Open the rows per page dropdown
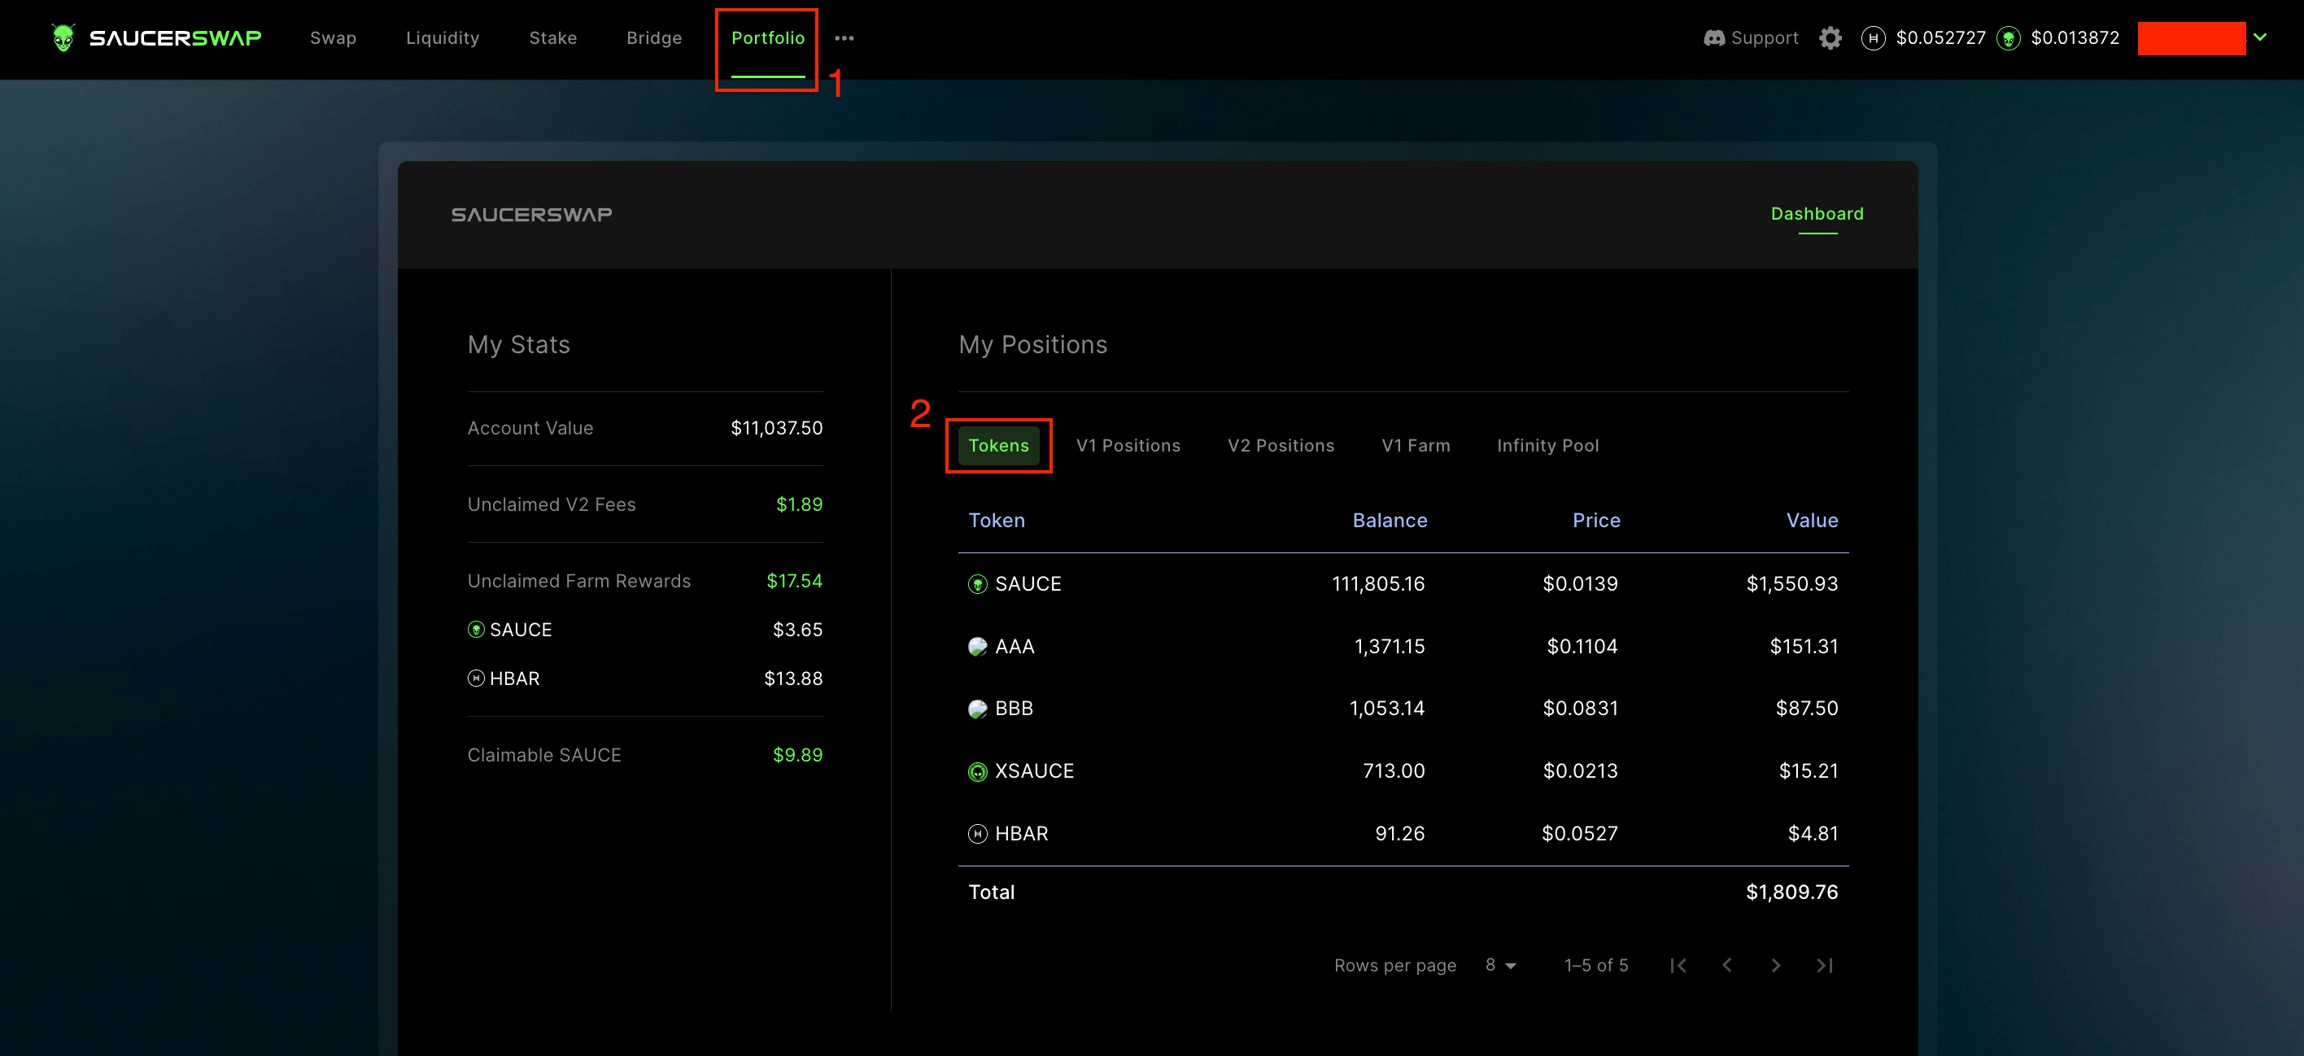 tap(1500, 965)
